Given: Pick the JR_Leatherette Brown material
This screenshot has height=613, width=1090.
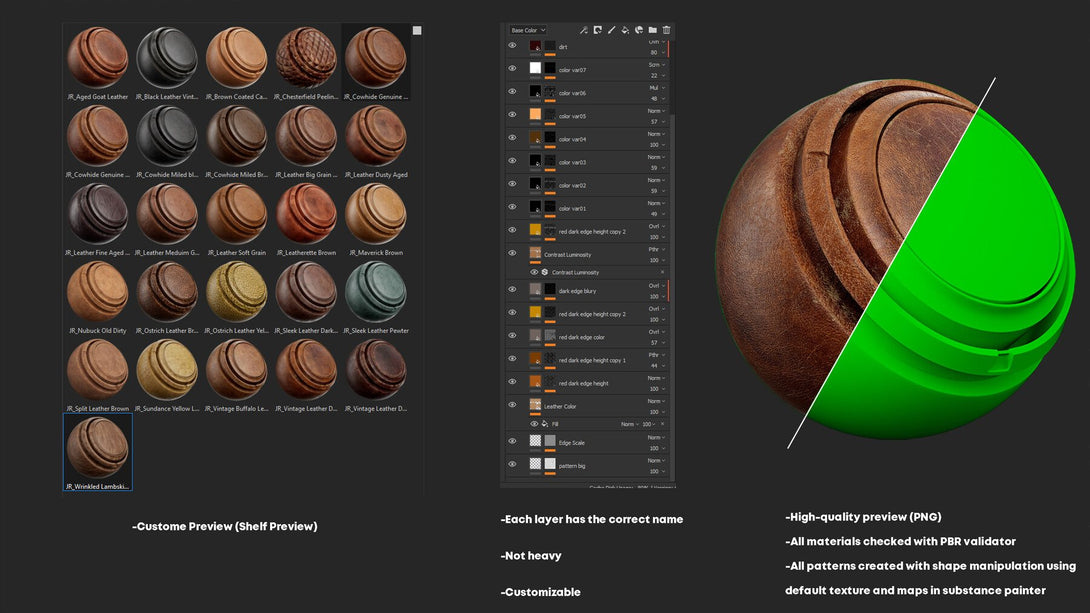Looking at the screenshot, I should [x=306, y=219].
